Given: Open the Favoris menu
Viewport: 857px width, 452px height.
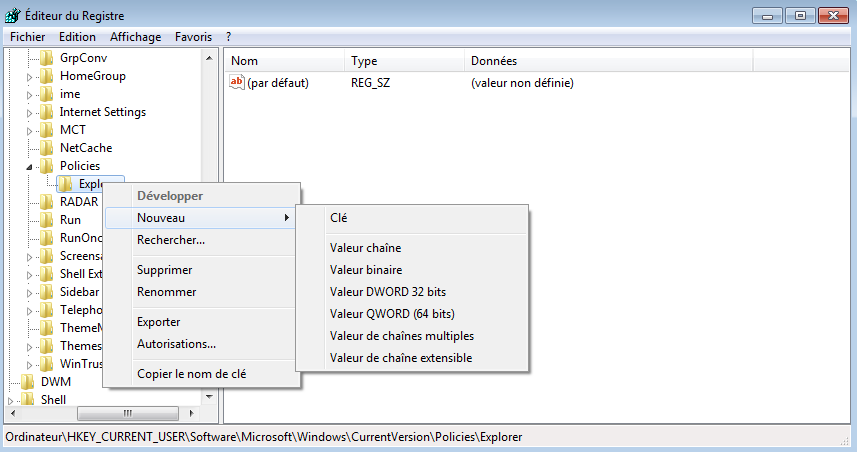Looking at the screenshot, I should [x=193, y=37].
